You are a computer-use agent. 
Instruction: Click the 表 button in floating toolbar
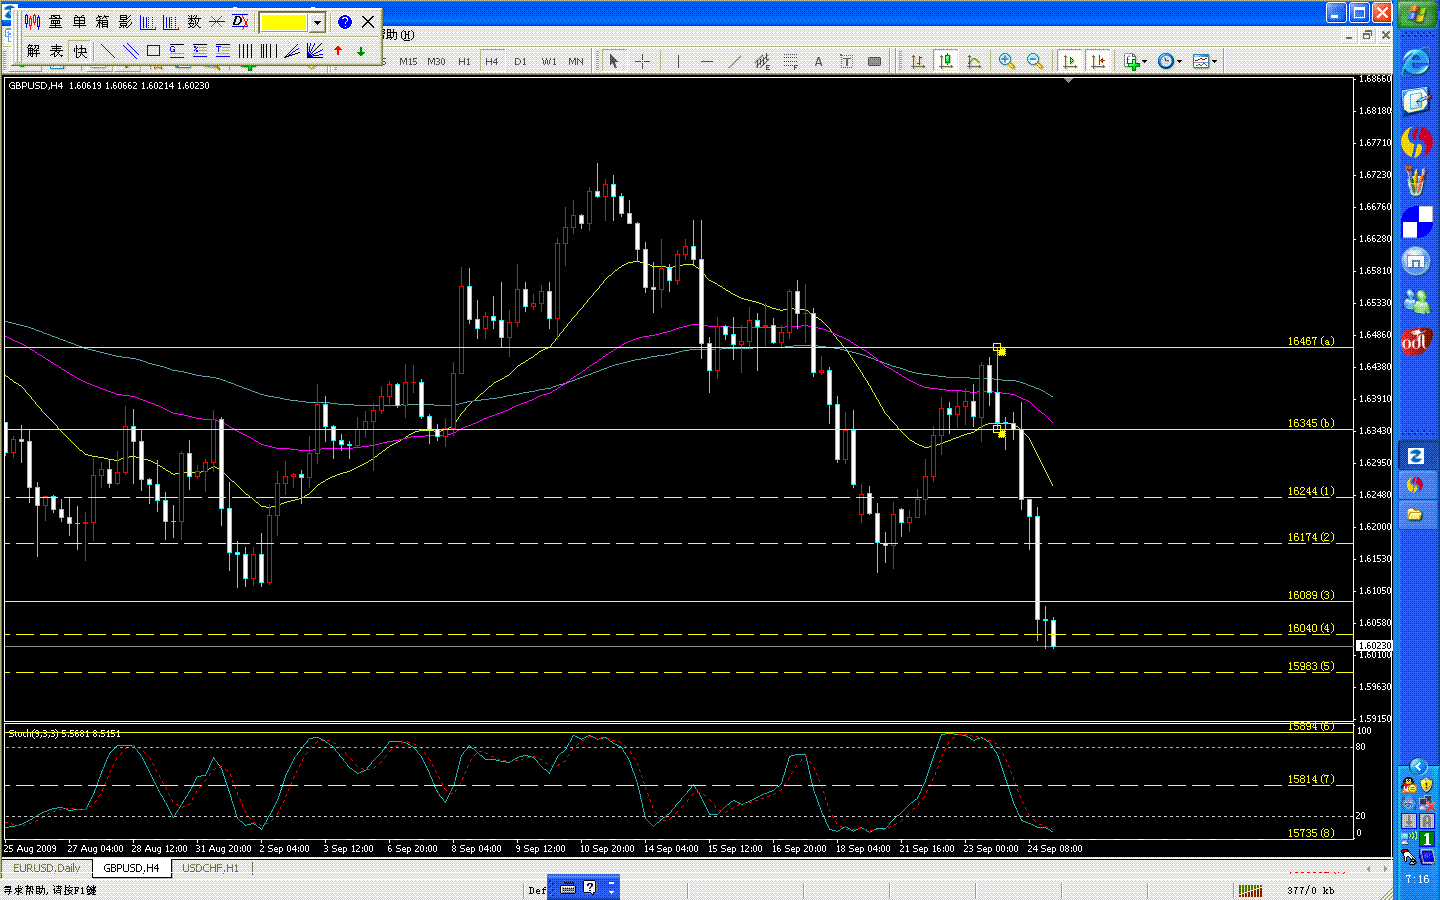[x=56, y=50]
